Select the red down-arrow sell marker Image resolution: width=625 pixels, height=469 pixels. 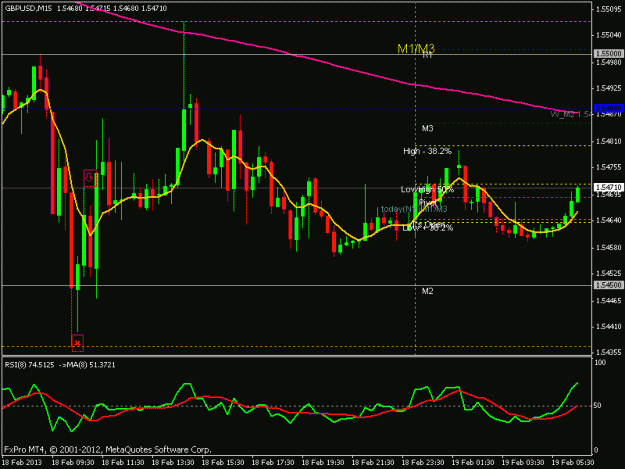tap(90, 178)
